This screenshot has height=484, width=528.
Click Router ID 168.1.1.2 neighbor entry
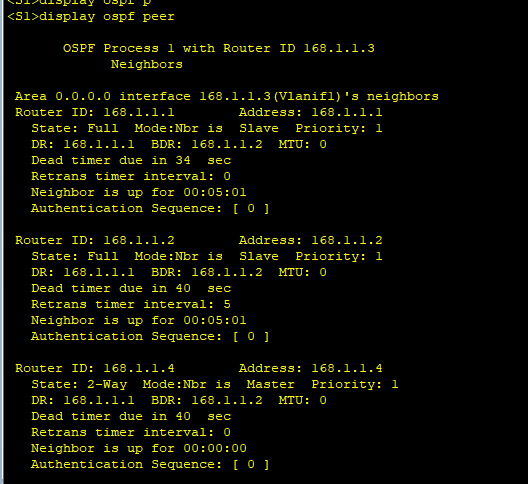[95, 240]
